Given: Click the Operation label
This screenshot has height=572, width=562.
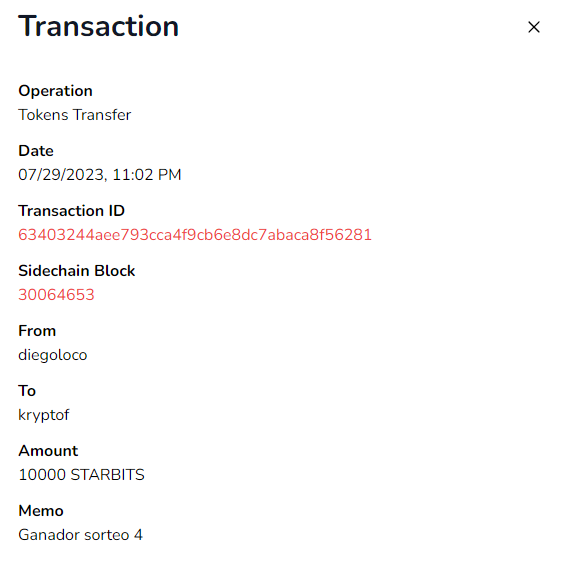Looking at the screenshot, I should pyautogui.click(x=55, y=91).
